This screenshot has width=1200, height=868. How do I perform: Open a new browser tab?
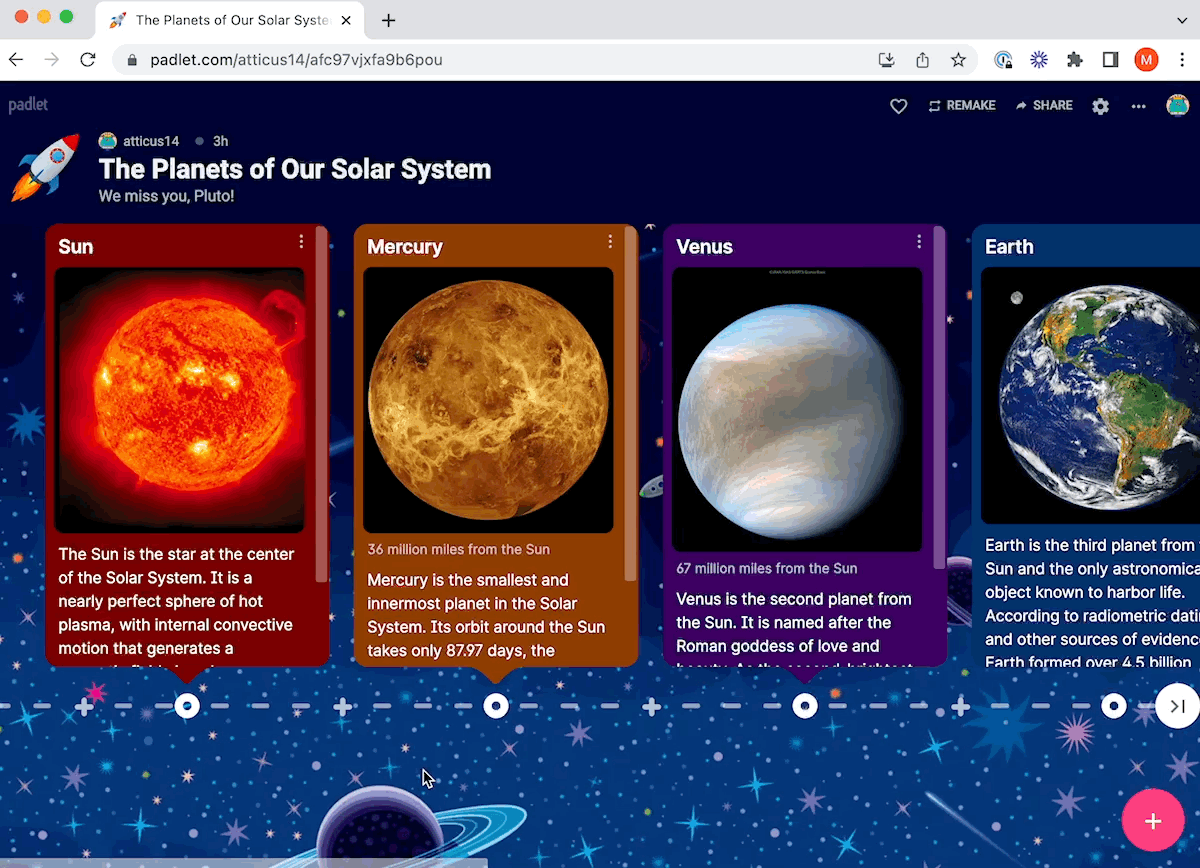[x=389, y=20]
